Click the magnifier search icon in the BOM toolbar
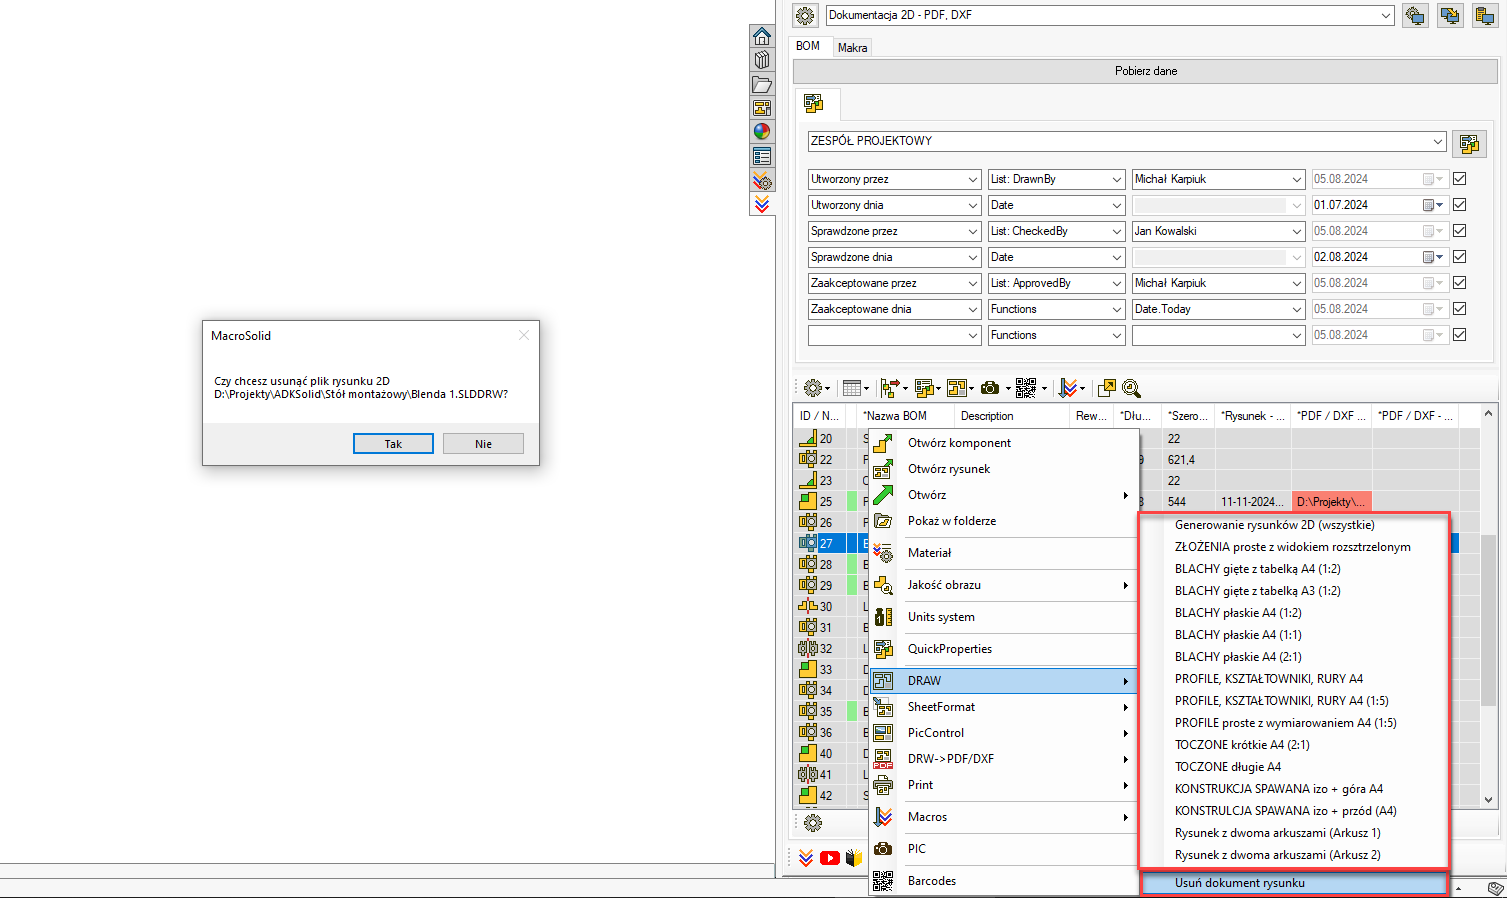This screenshot has height=898, width=1507. 1131,388
